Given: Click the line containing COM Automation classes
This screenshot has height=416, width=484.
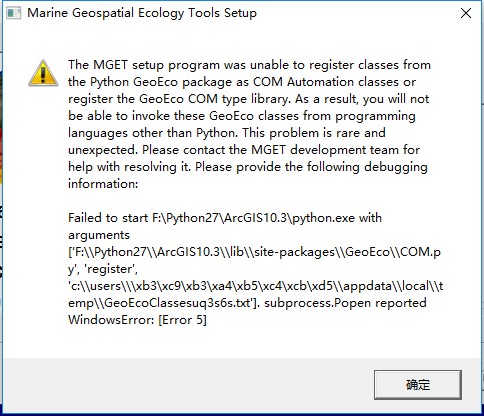Looking at the screenshot, I should 242,82.
